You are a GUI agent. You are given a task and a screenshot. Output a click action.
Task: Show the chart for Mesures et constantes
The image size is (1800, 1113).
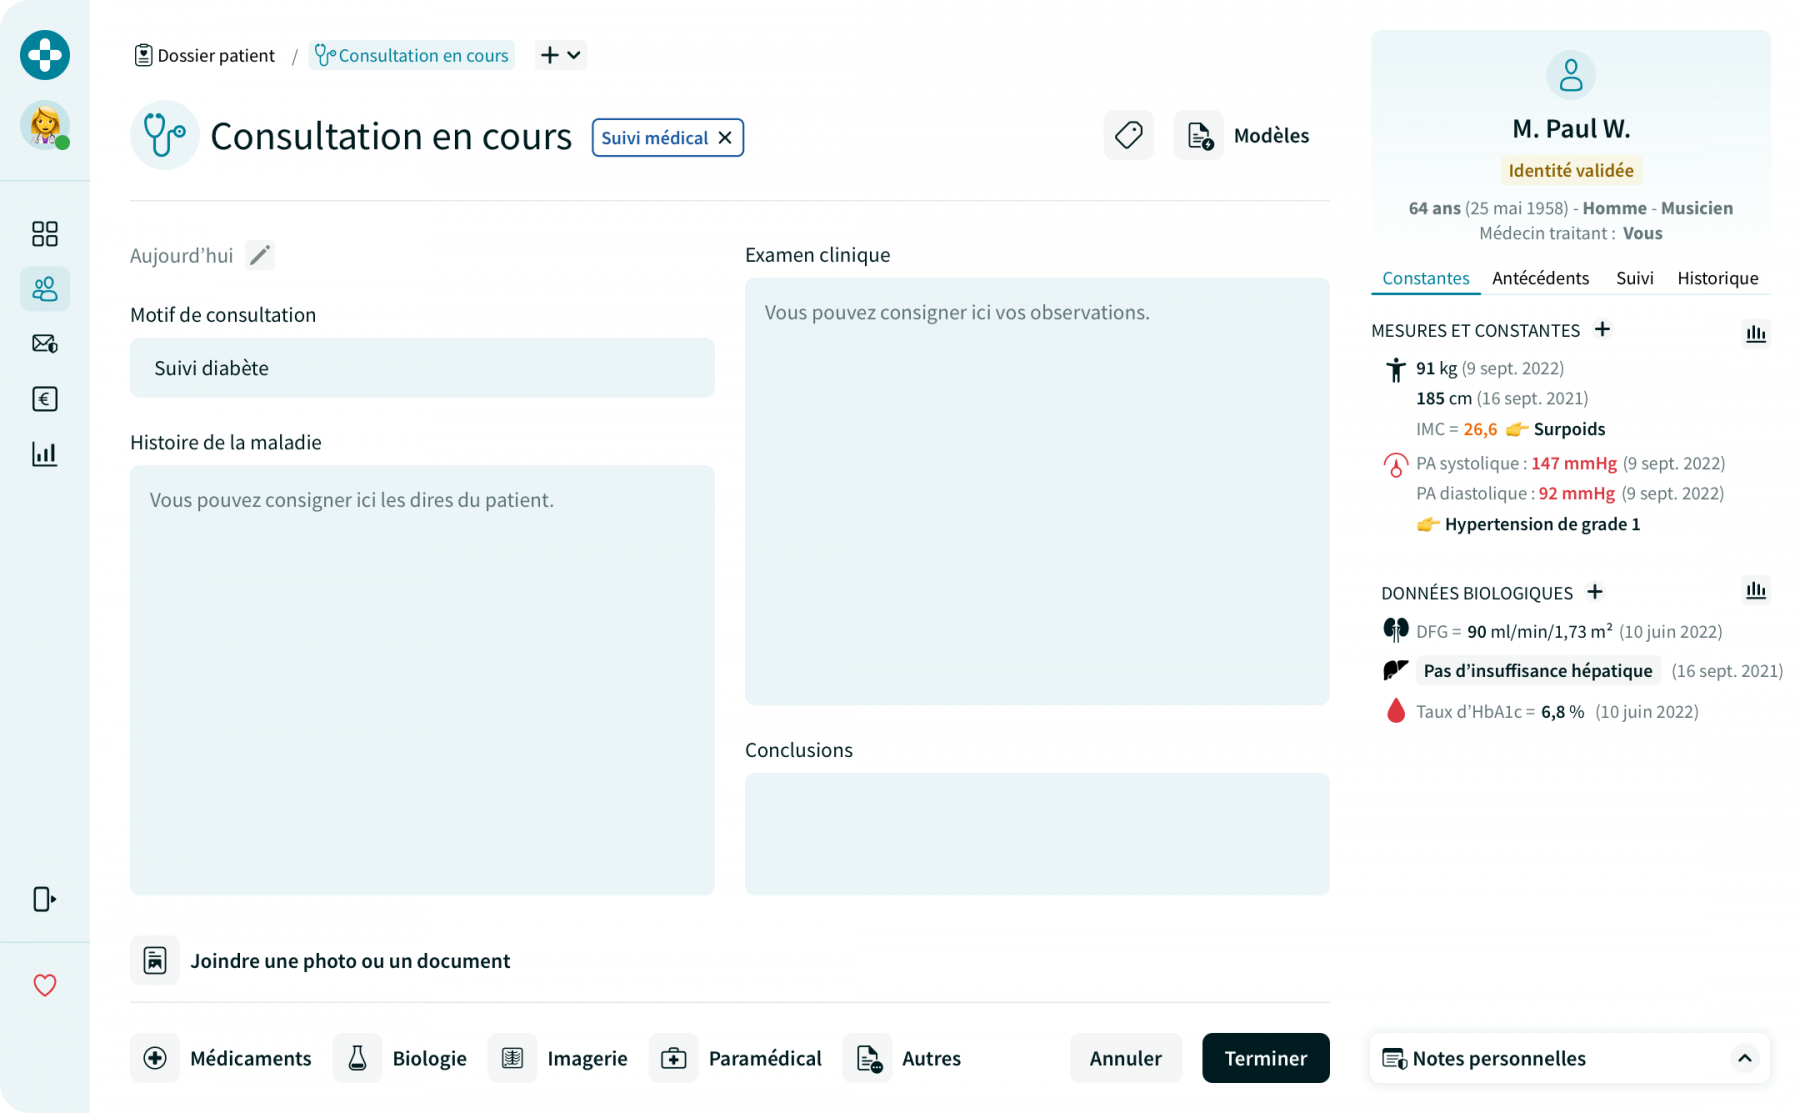1755,333
